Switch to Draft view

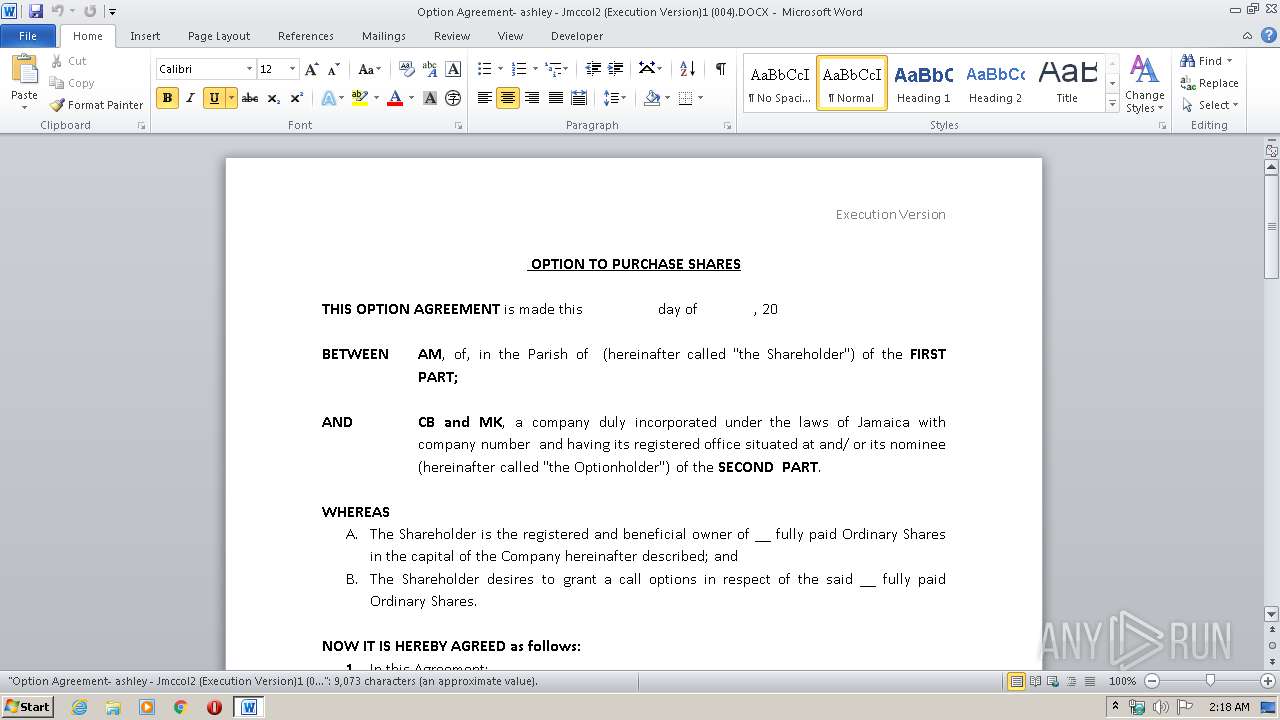click(x=1088, y=681)
